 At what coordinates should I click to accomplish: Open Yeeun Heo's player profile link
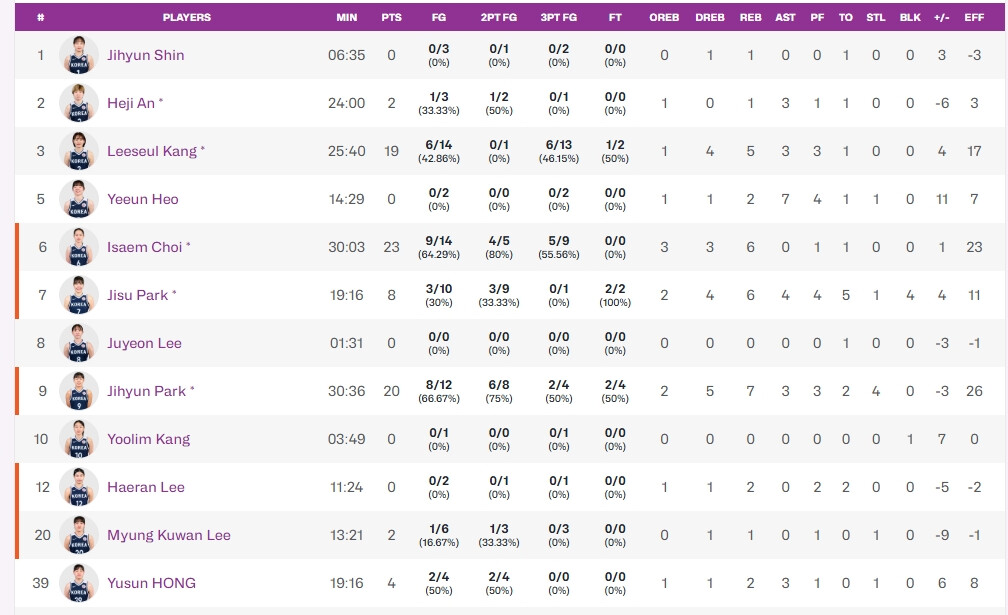click(x=142, y=199)
